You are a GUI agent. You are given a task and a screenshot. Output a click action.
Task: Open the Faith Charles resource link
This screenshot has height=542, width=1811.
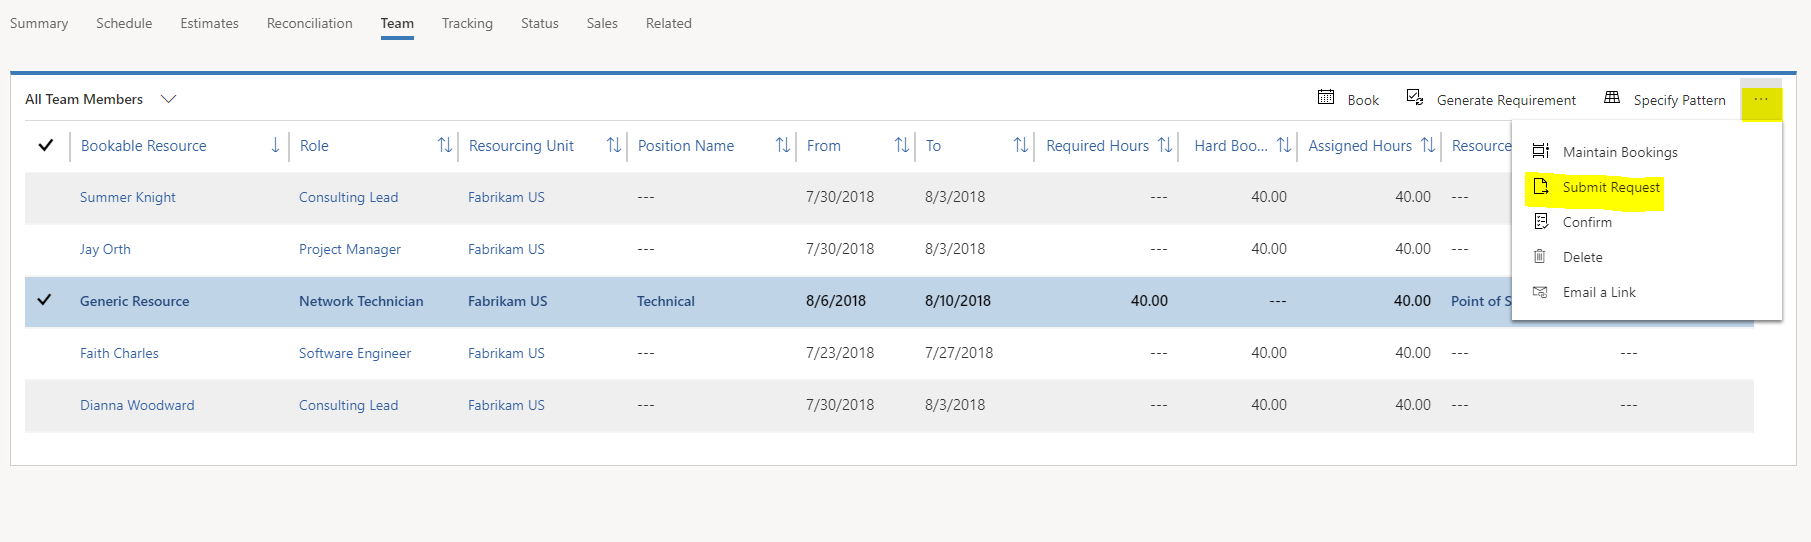click(x=119, y=353)
